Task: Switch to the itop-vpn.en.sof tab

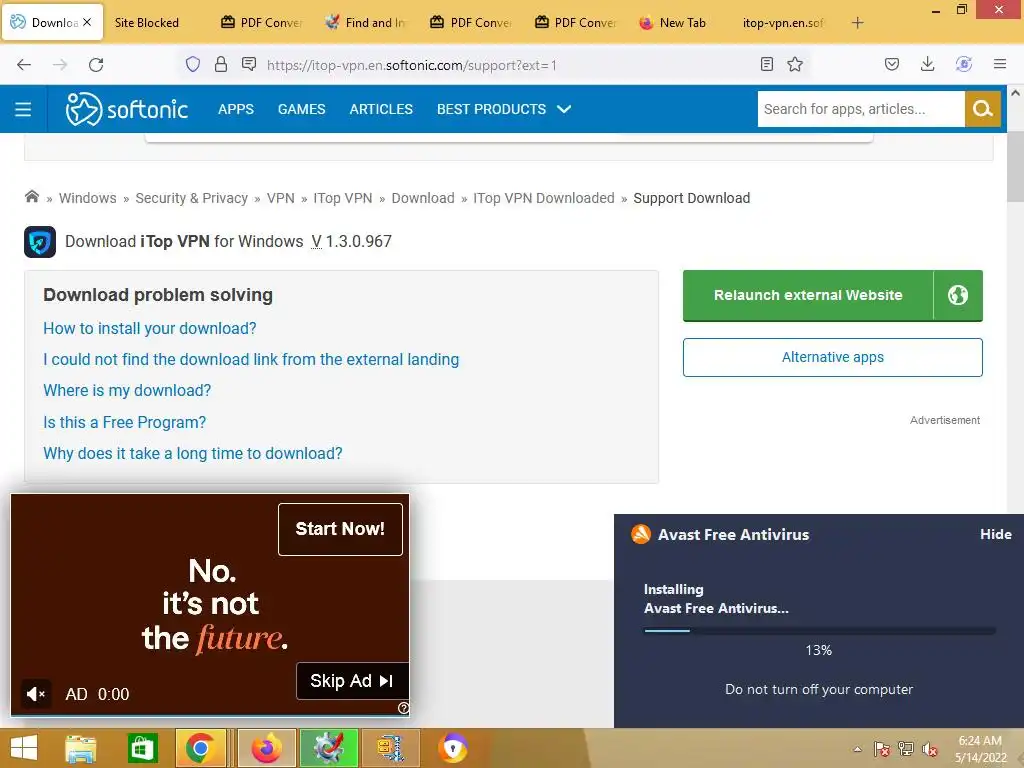Action: coord(784,23)
